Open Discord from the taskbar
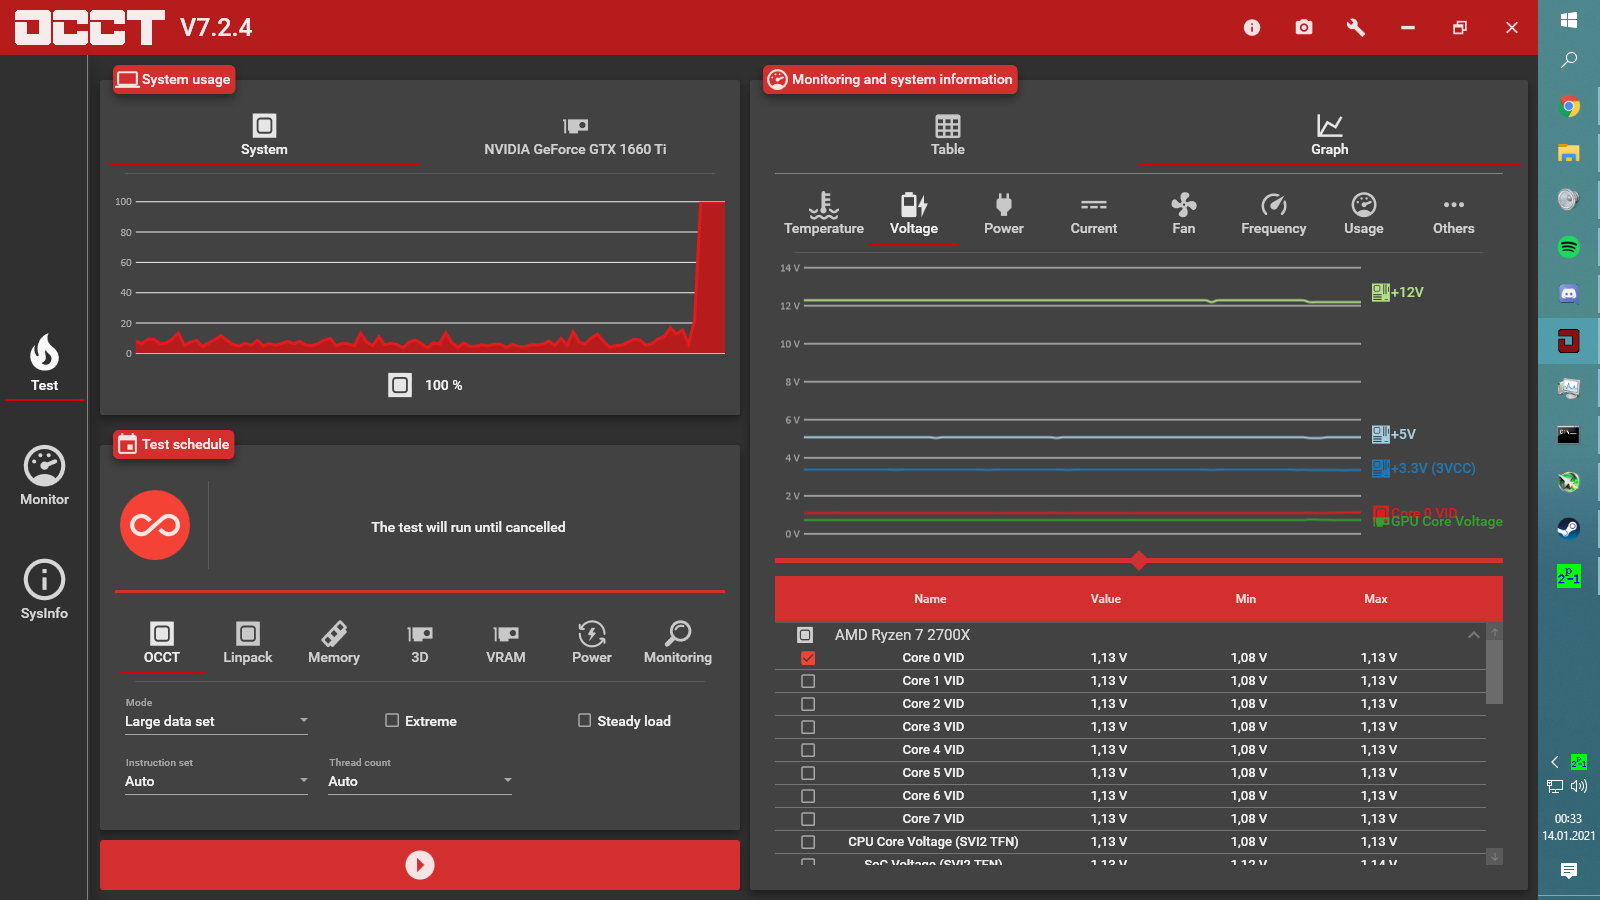 [x=1569, y=294]
